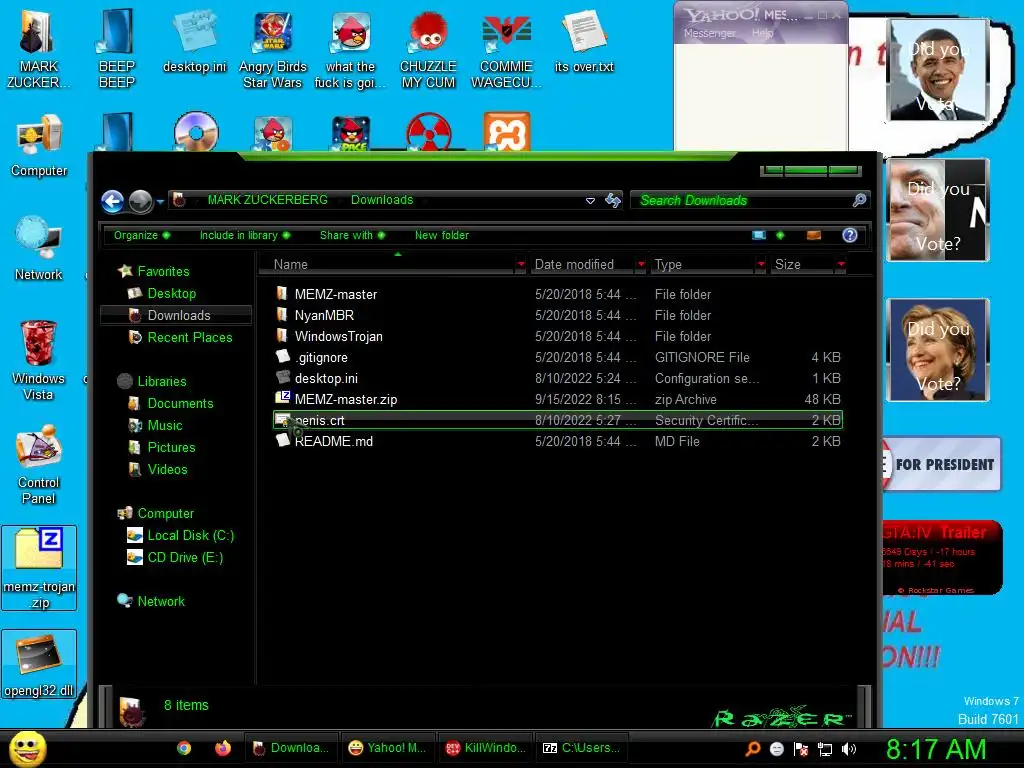The width and height of the screenshot is (1024, 768).
Task: Click MARK ZUCKERBERG in the address breadcrumb
Action: [x=268, y=200]
